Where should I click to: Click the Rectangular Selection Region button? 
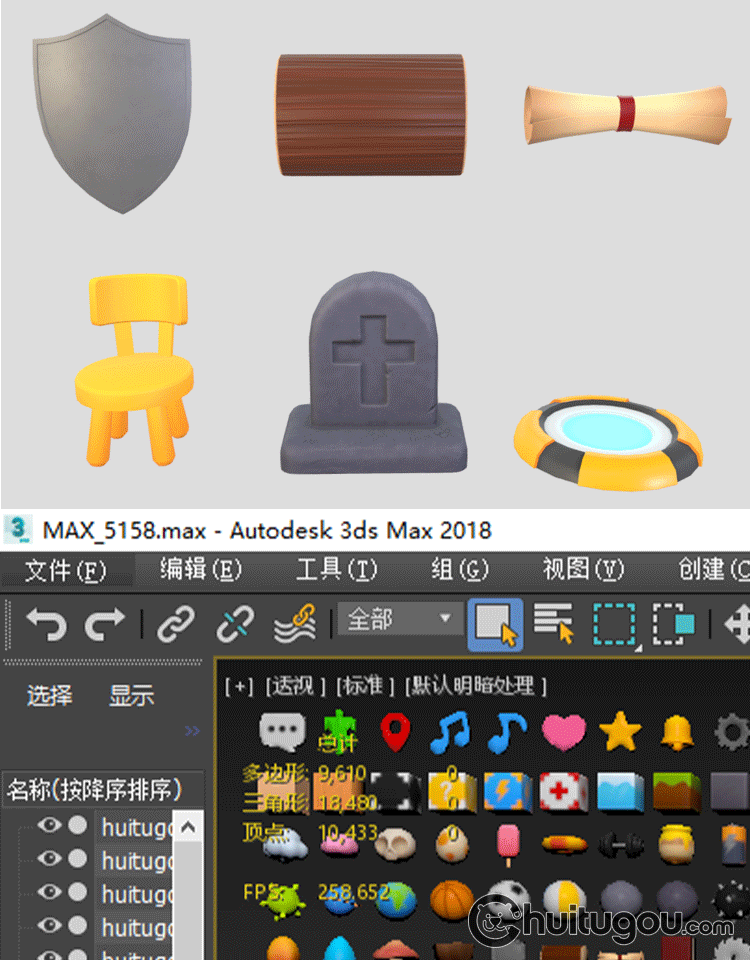(x=617, y=624)
